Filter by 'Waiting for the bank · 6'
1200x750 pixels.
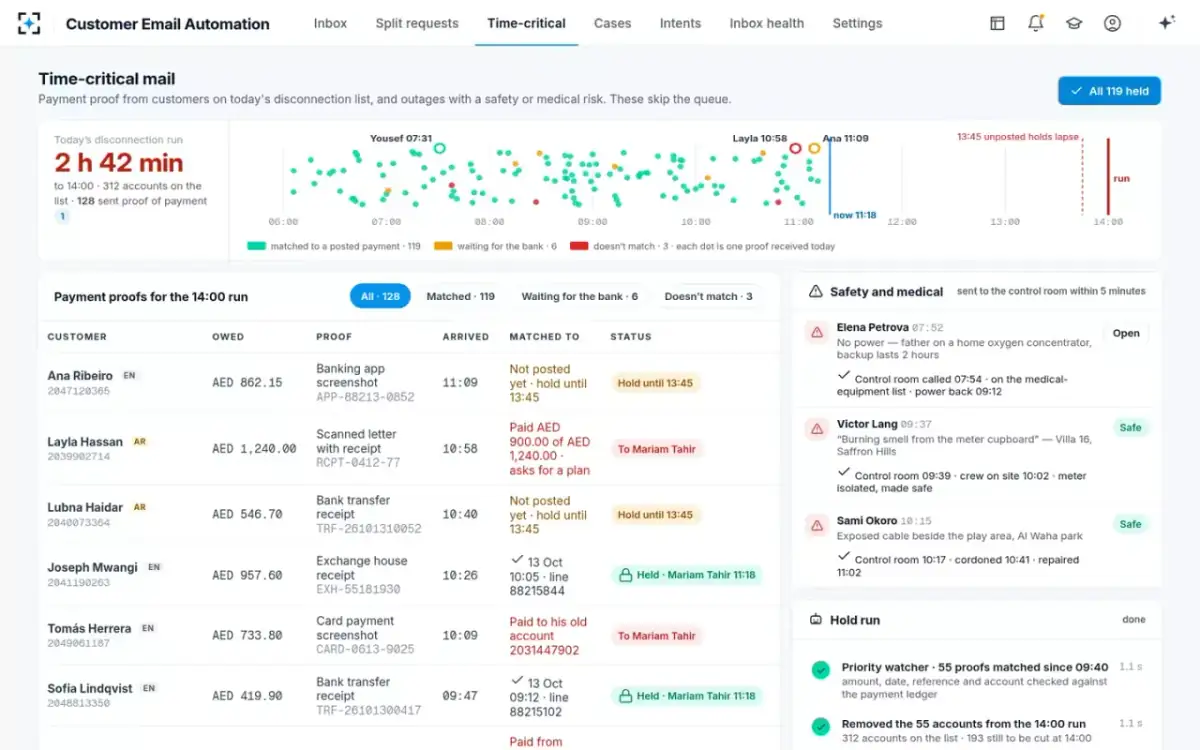580,296
